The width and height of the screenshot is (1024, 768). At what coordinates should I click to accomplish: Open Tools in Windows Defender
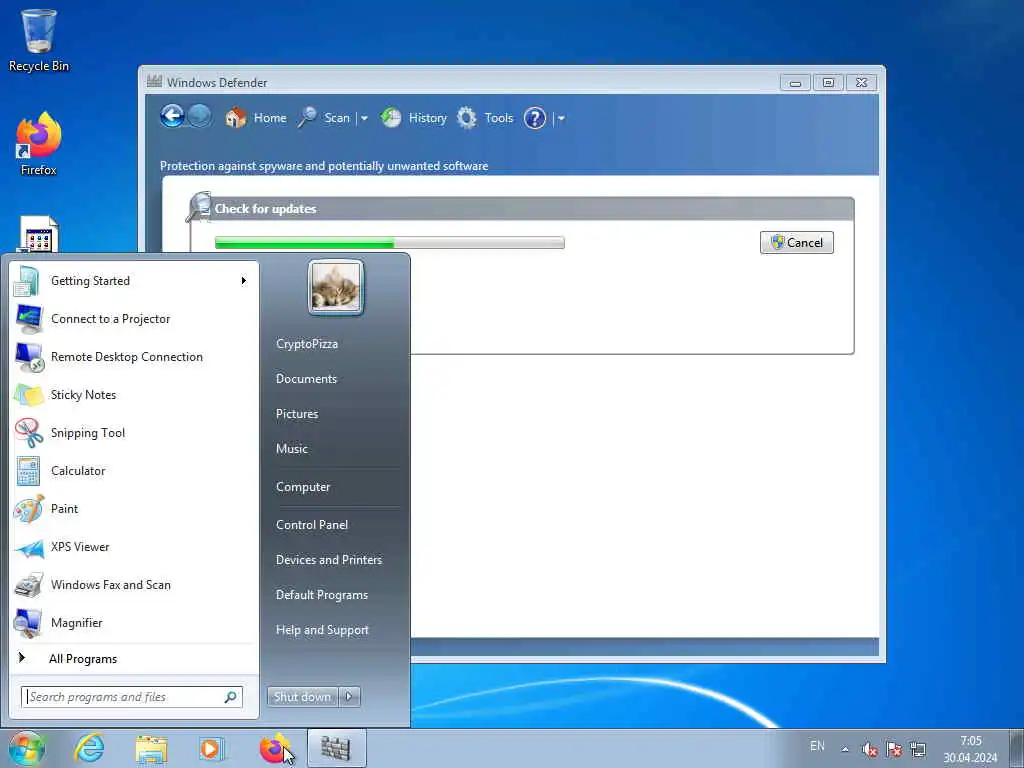485,118
